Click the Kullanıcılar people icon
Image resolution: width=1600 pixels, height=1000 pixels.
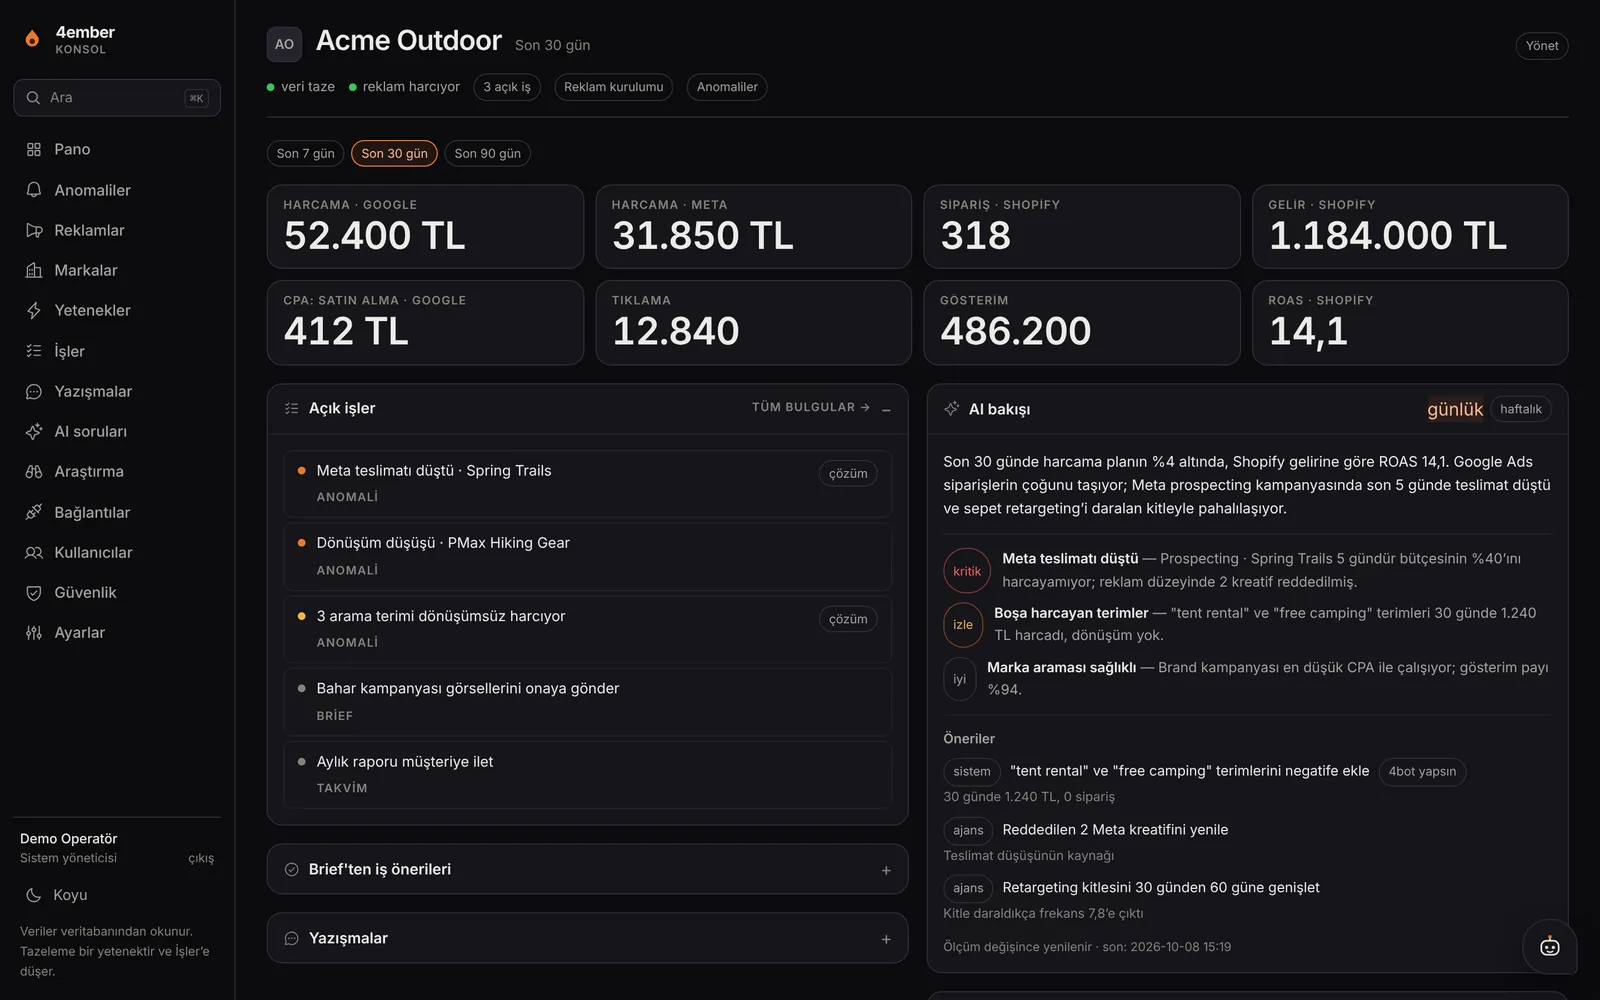tap(34, 552)
